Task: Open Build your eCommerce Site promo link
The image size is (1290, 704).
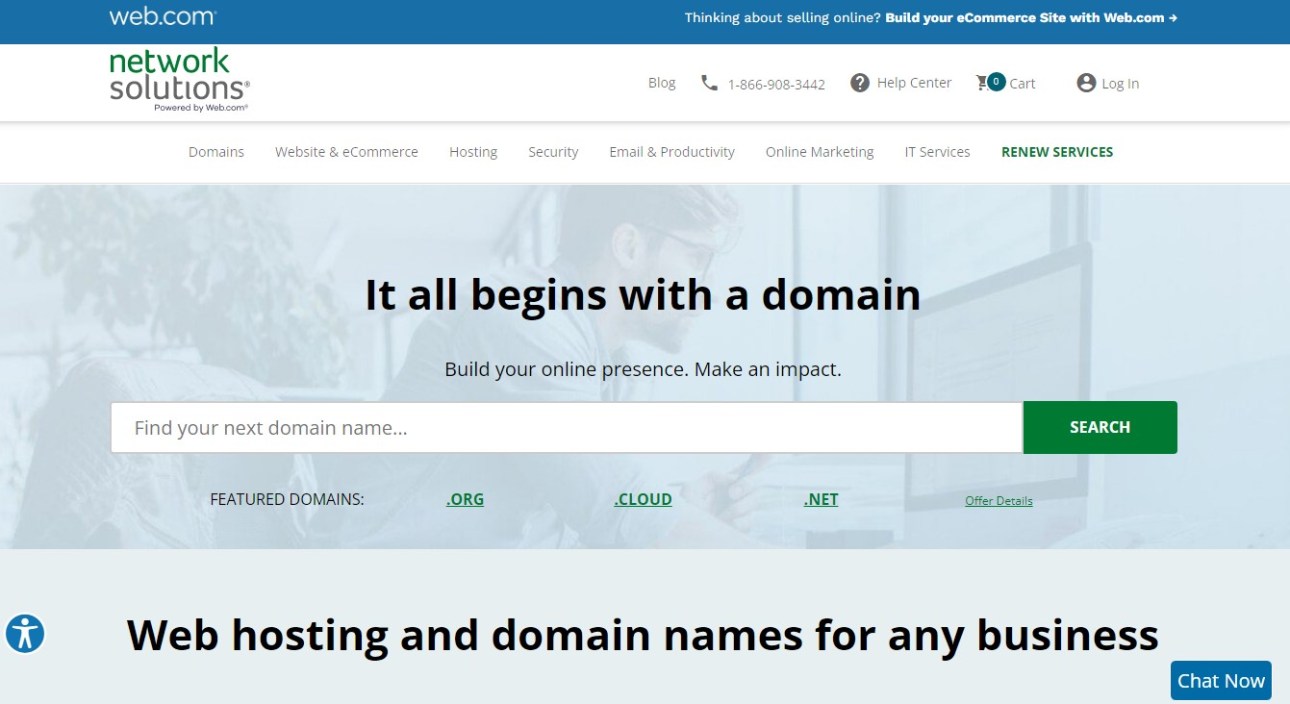Action: [x=1031, y=18]
